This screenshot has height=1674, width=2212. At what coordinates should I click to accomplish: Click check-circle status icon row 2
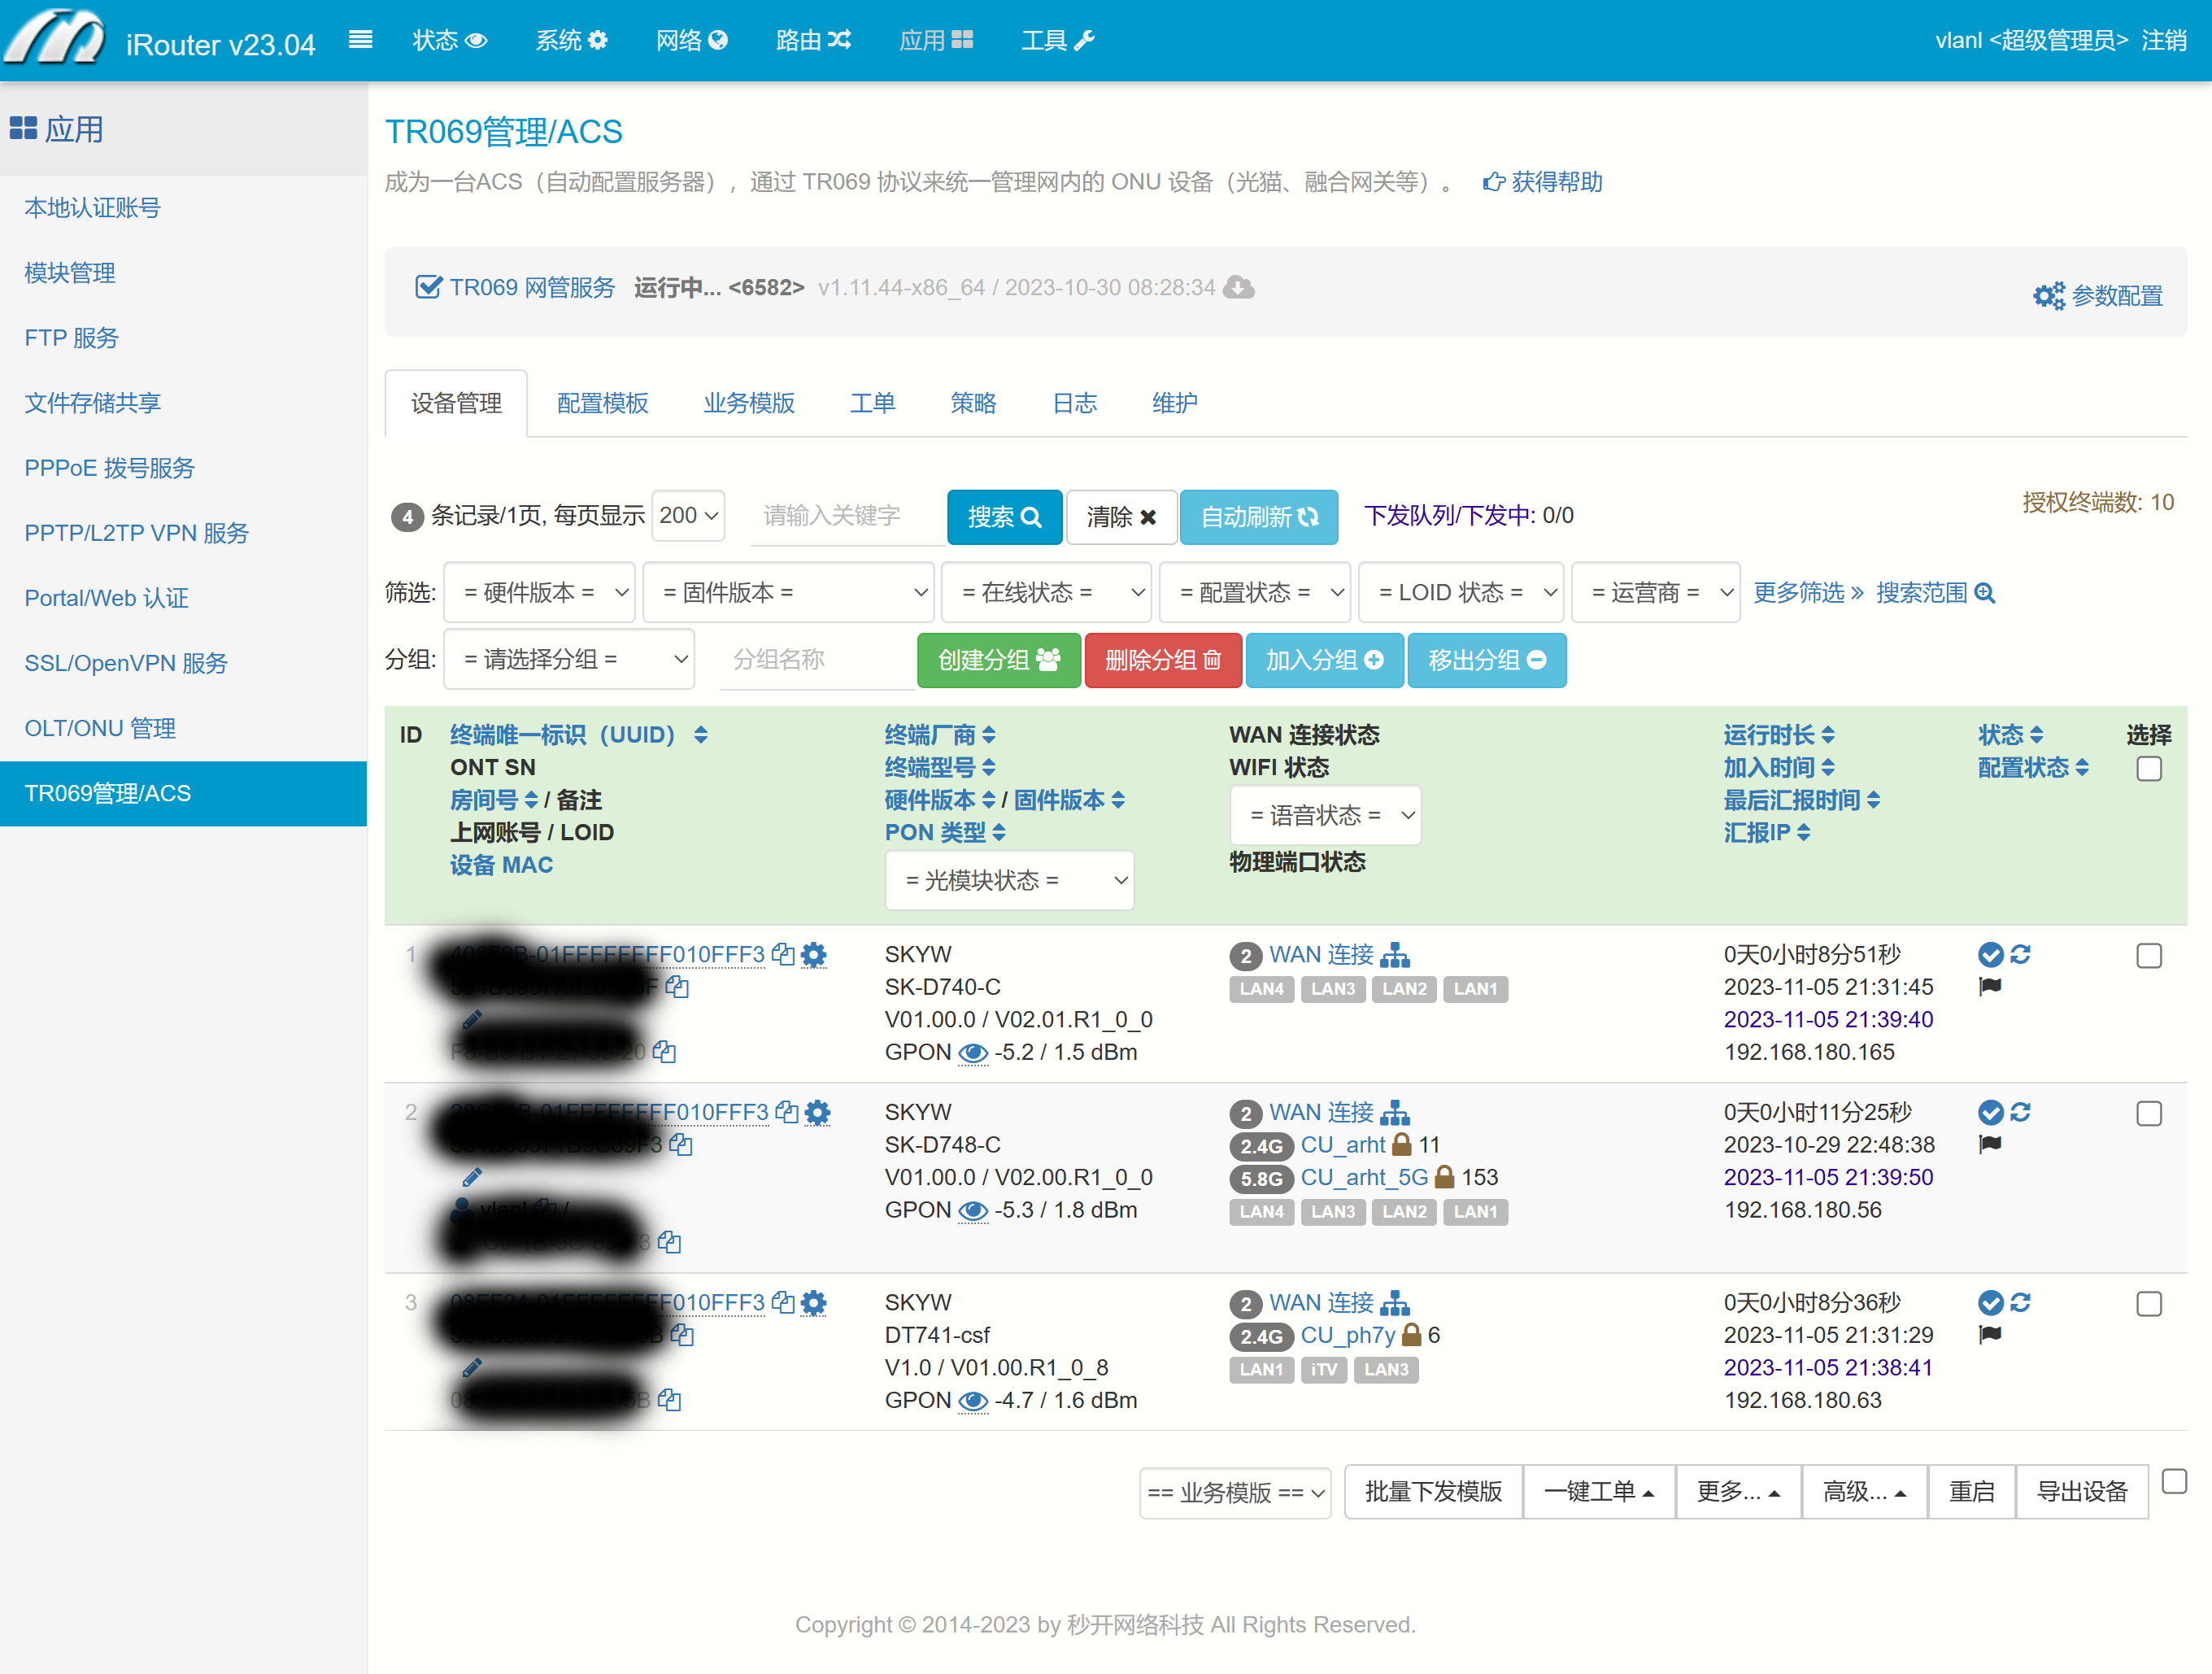[x=1990, y=1113]
